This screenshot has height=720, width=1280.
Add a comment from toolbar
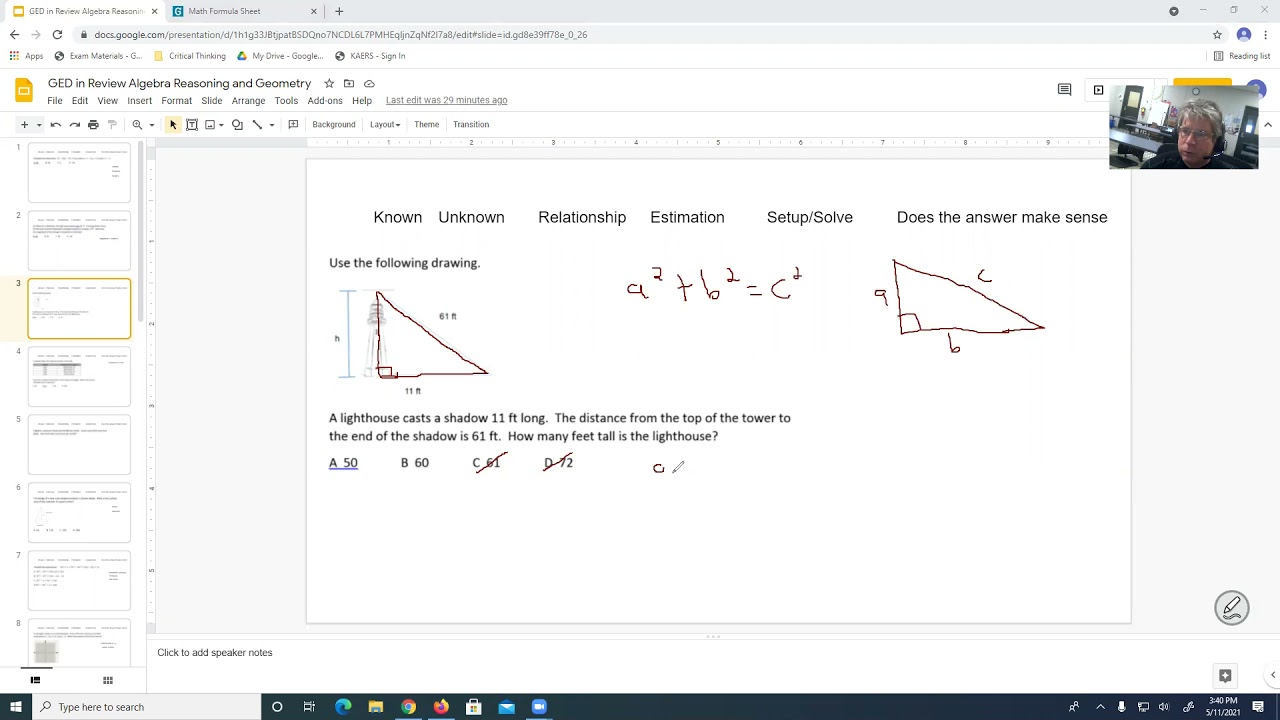tap(293, 125)
